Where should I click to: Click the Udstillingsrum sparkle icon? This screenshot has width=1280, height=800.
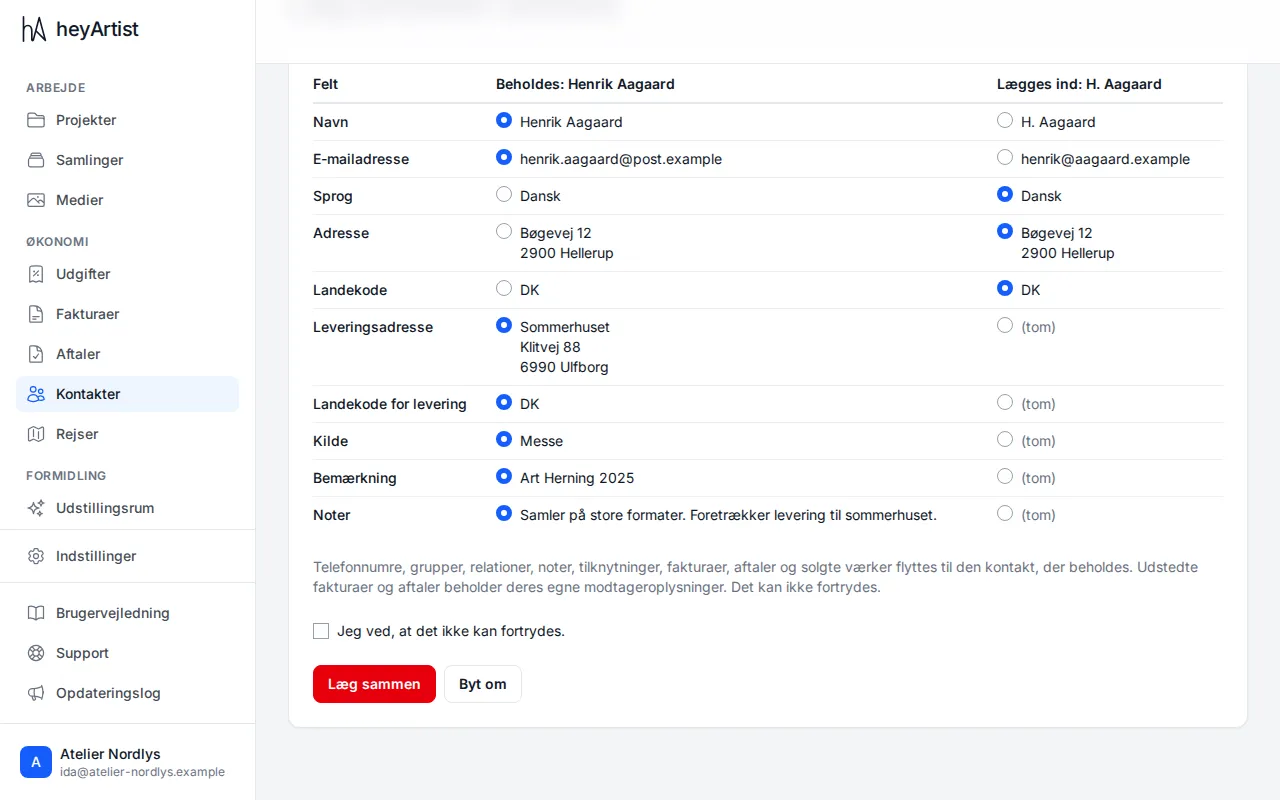(36, 508)
